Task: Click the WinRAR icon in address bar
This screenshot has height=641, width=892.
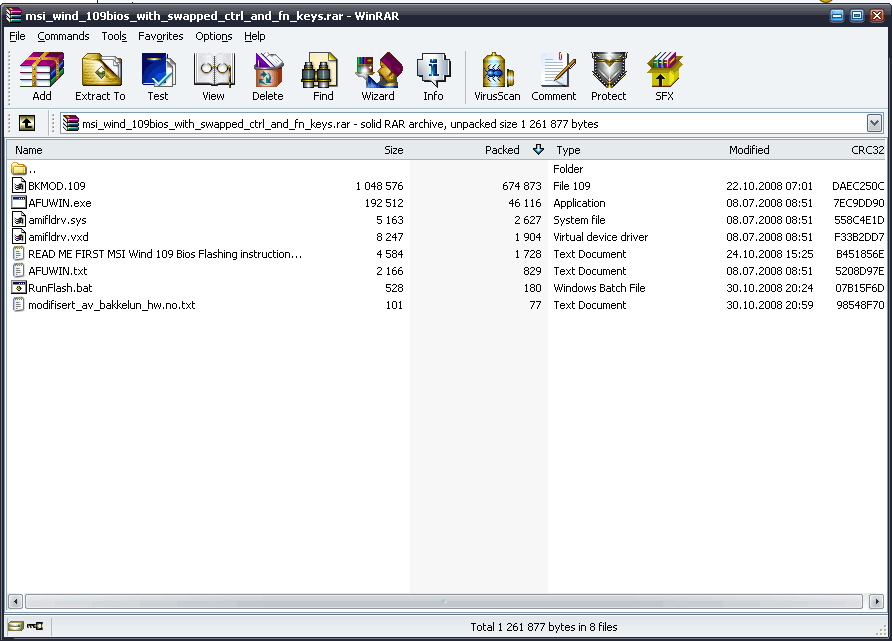Action: [71, 123]
